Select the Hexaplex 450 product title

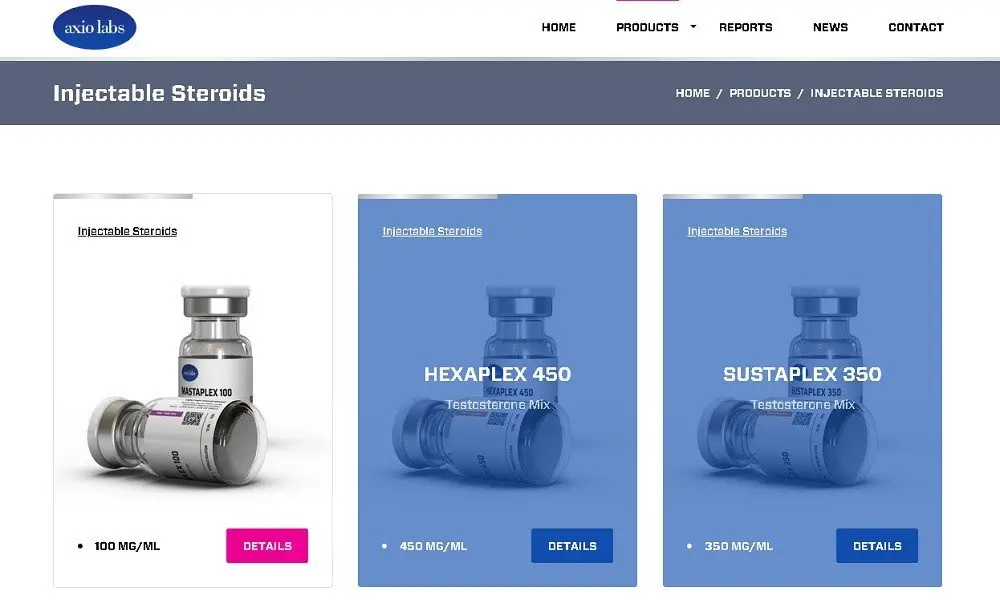(x=497, y=374)
